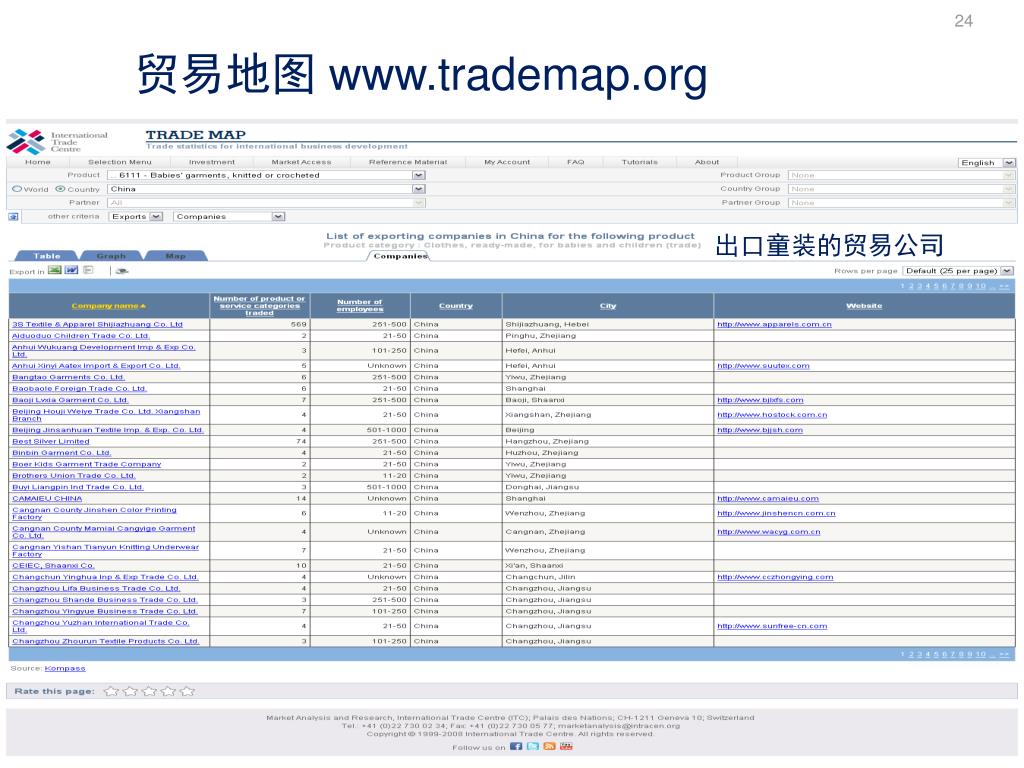The width and height of the screenshot is (1024, 768).
Task: Sort by City column header
Action: click(608, 306)
